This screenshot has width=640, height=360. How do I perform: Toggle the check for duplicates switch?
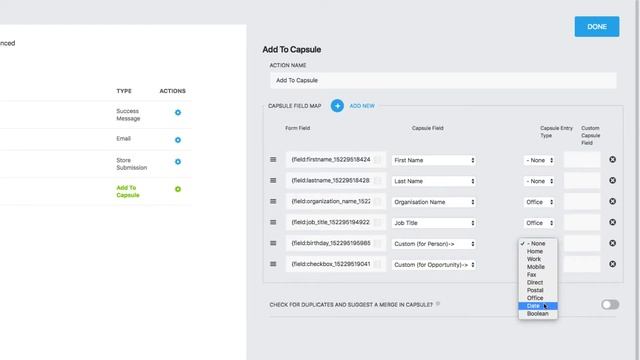tap(610, 304)
